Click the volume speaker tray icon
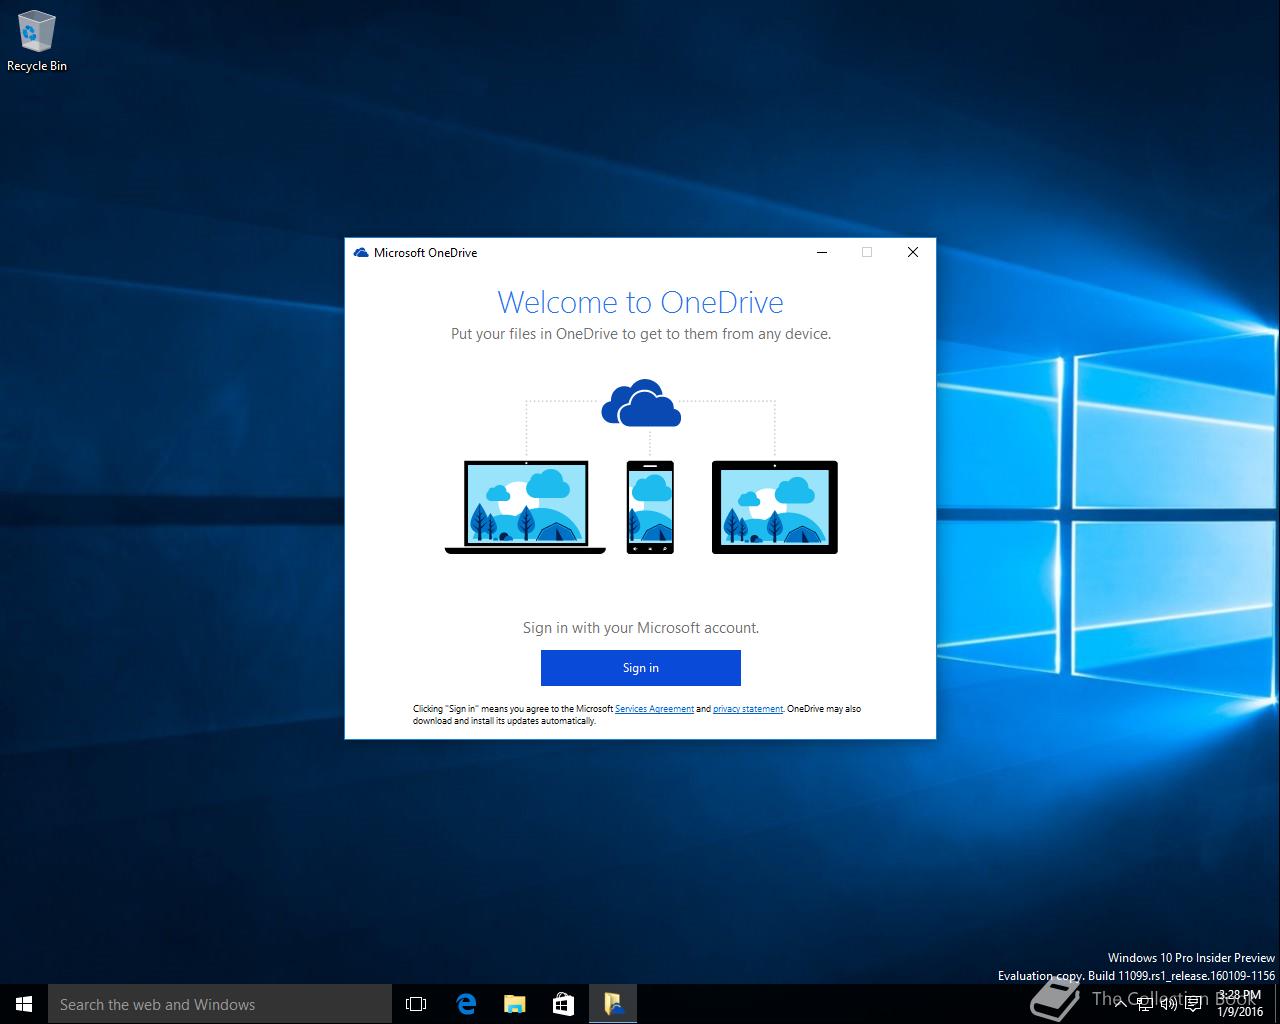 point(1168,1004)
